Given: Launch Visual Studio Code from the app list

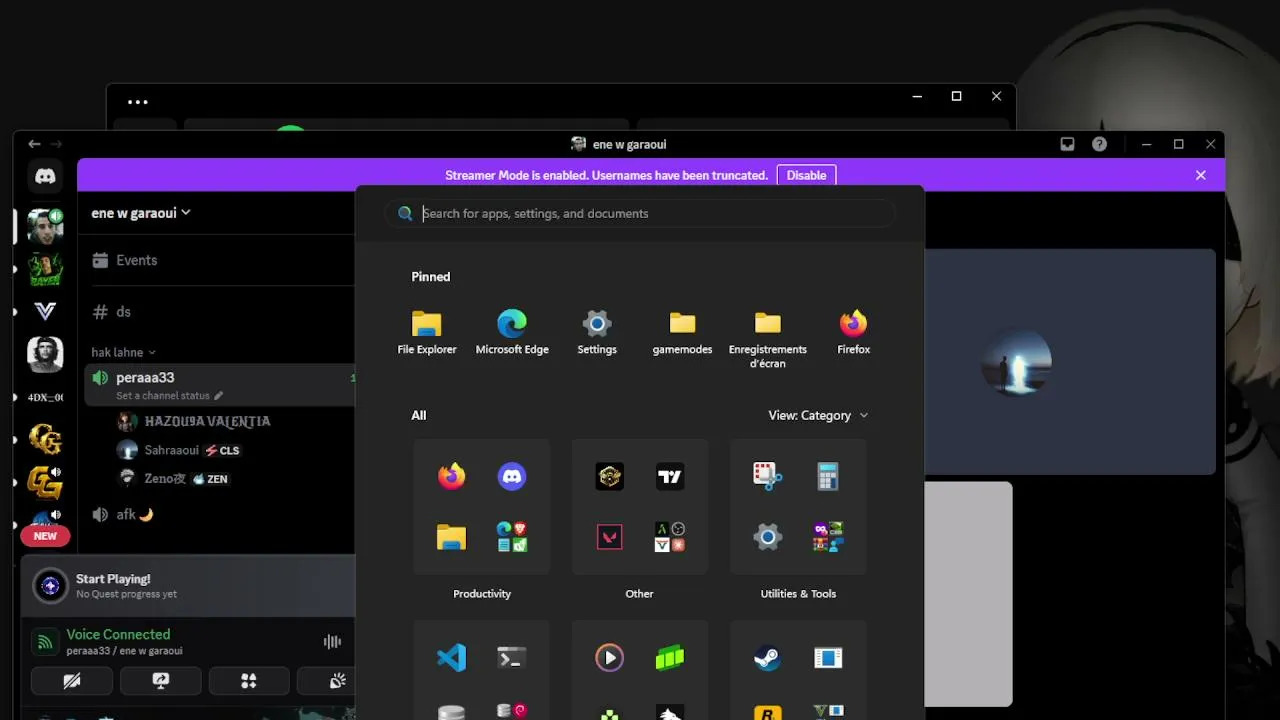Looking at the screenshot, I should point(452,658).
